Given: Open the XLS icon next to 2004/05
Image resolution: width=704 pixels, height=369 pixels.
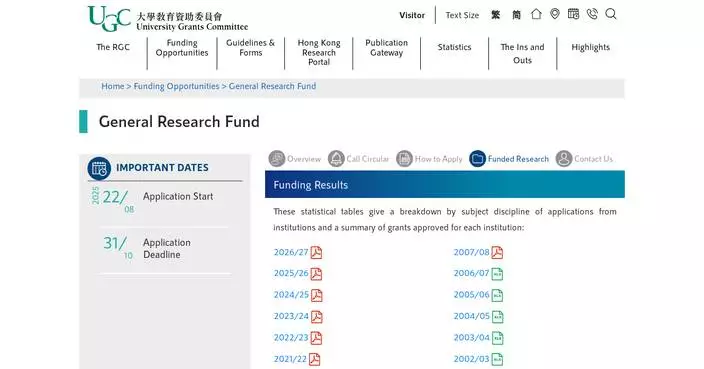Looking at the screenshot, I should 498,317.
